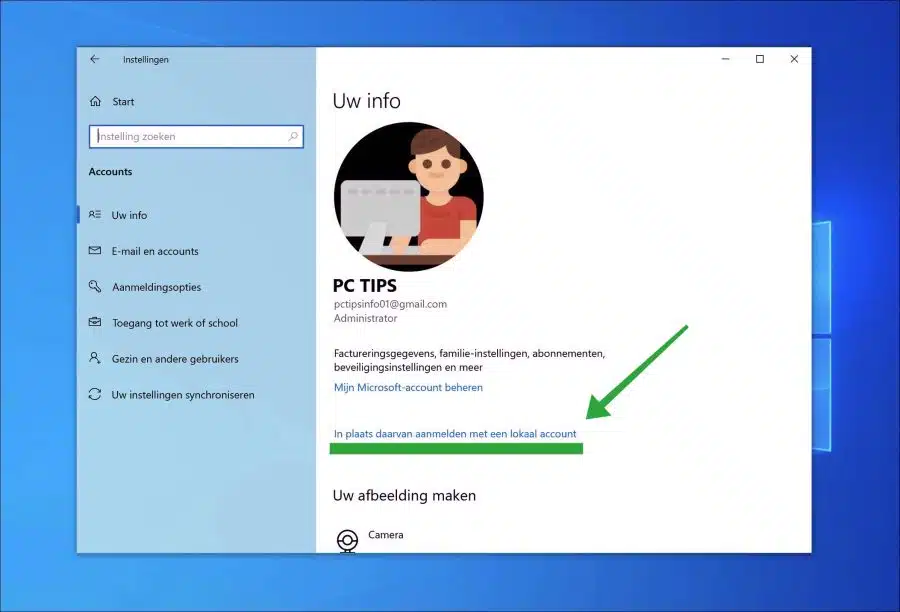This screenshot has height=612, width=900.
Task: Open Start home icon in sidebar
Action: pos(95,102)
